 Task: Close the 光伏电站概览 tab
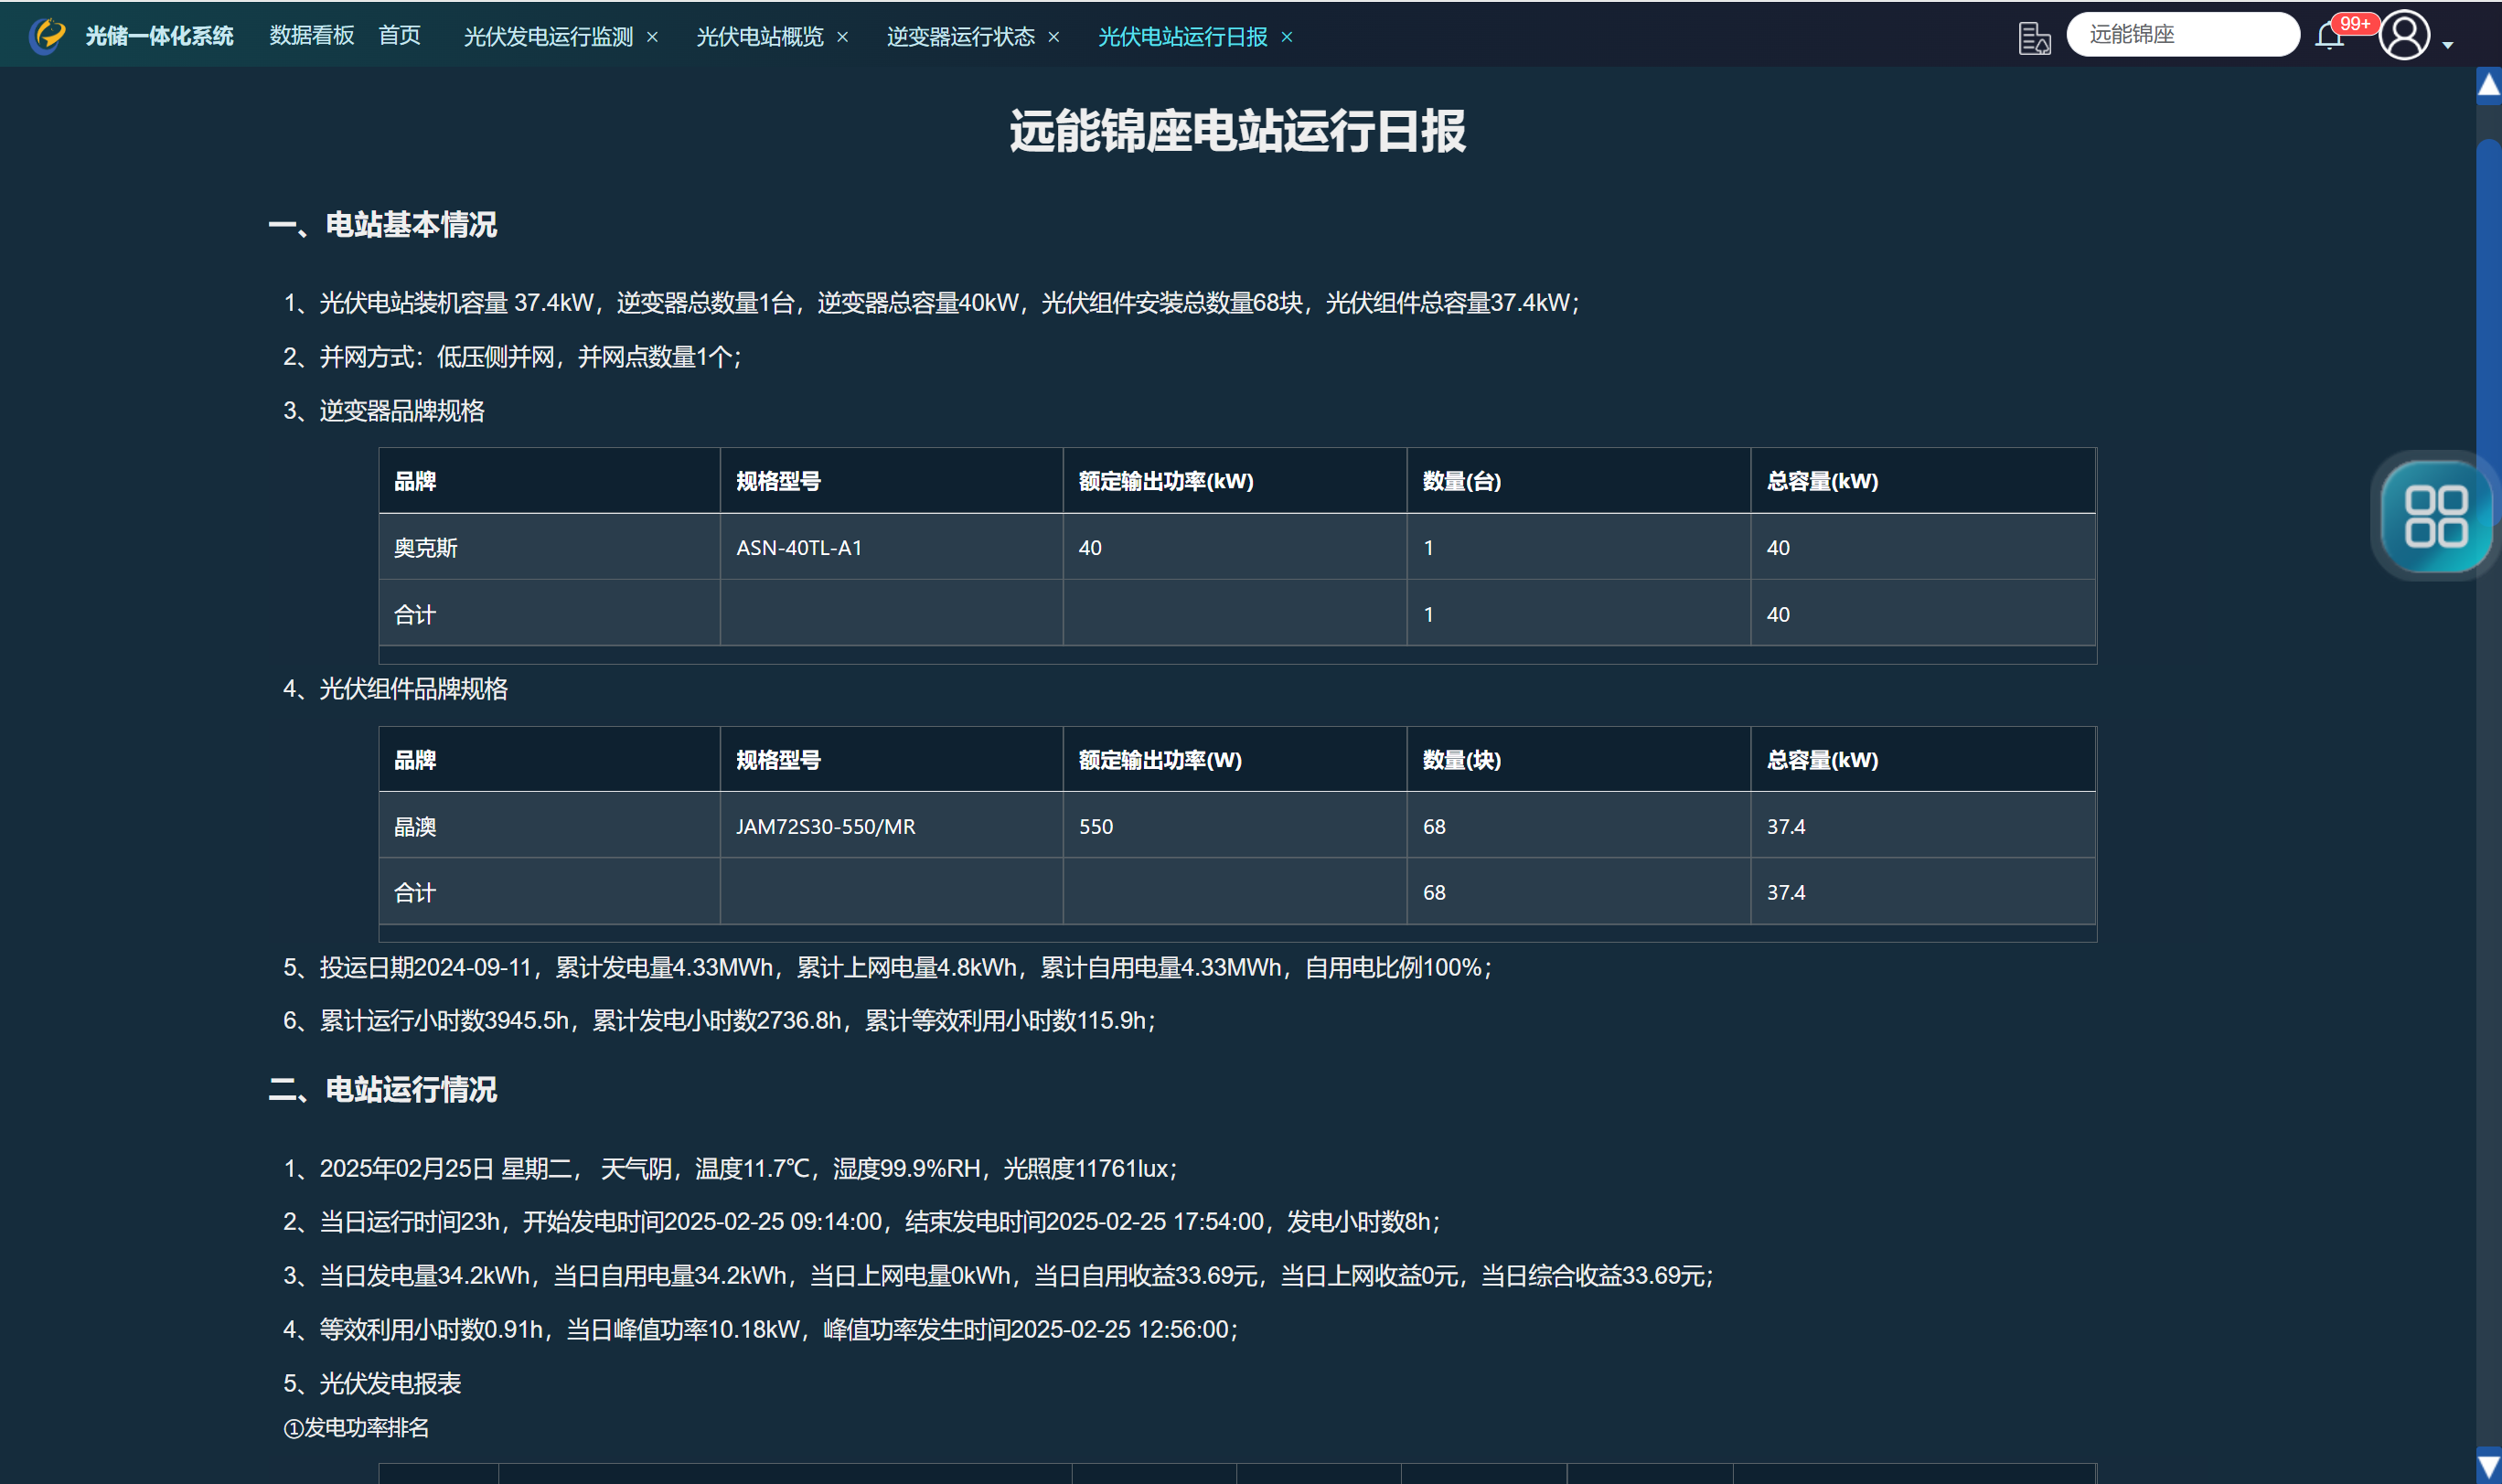(843, 37)
